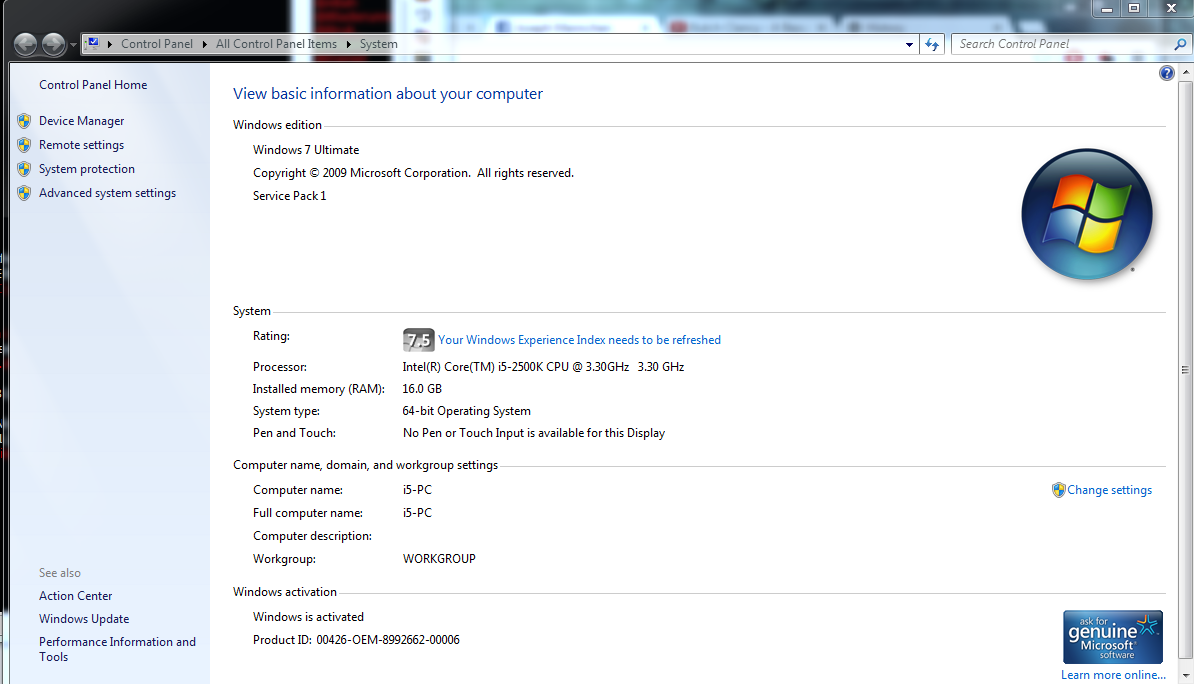This screenshot has width=1194, height=684.
Task: Expand the arrow before Control Panel breadcrumb
Action: (x=110, y=44)
